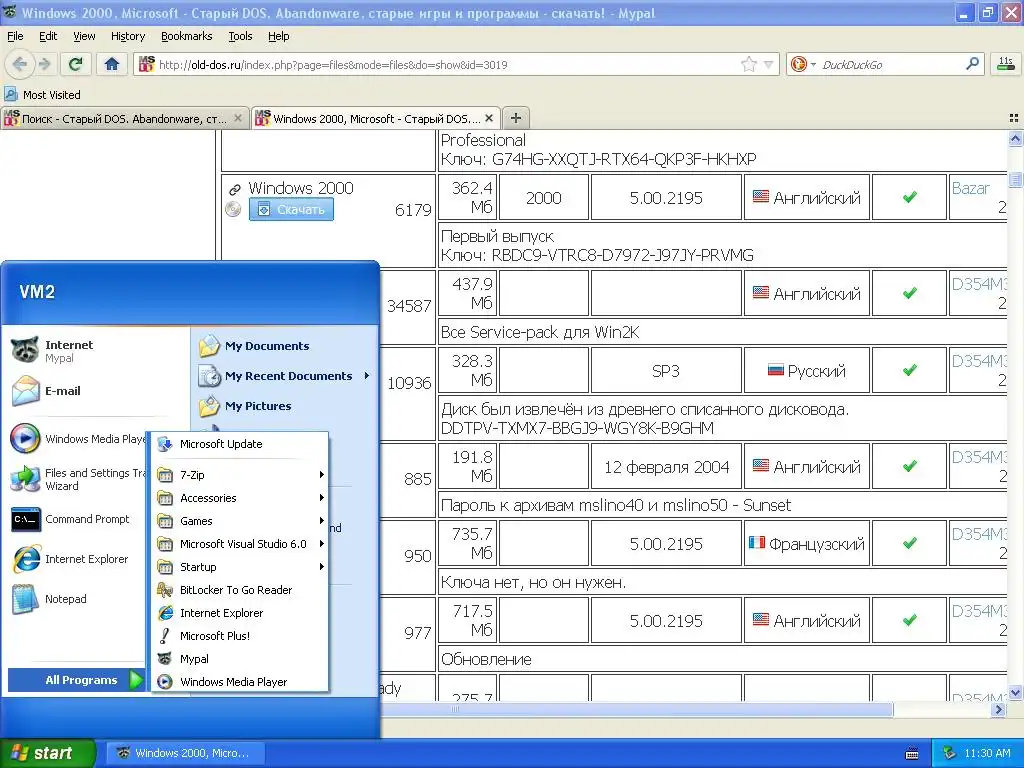Expand the Accessories program group

click(240, 498)
